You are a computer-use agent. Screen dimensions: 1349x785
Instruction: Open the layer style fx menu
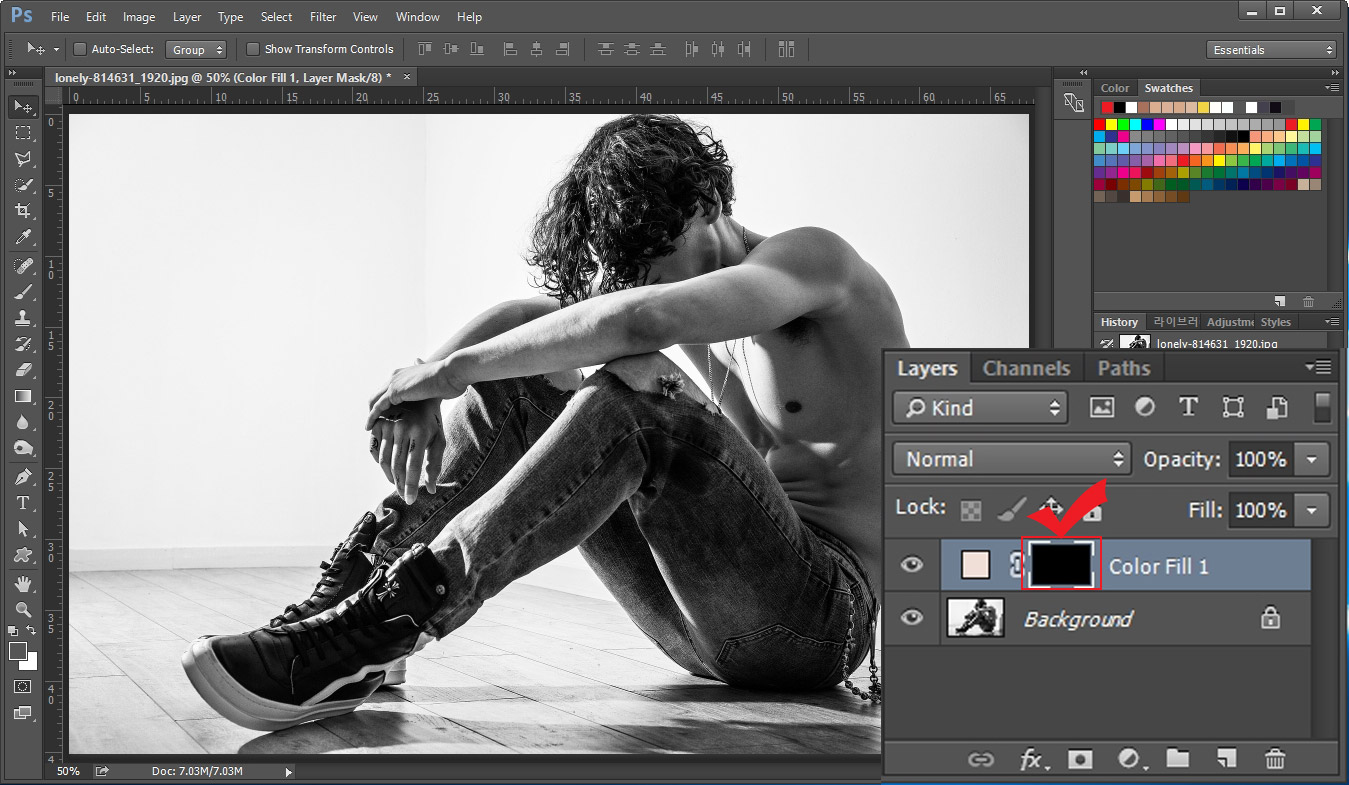click(1033, 759)
